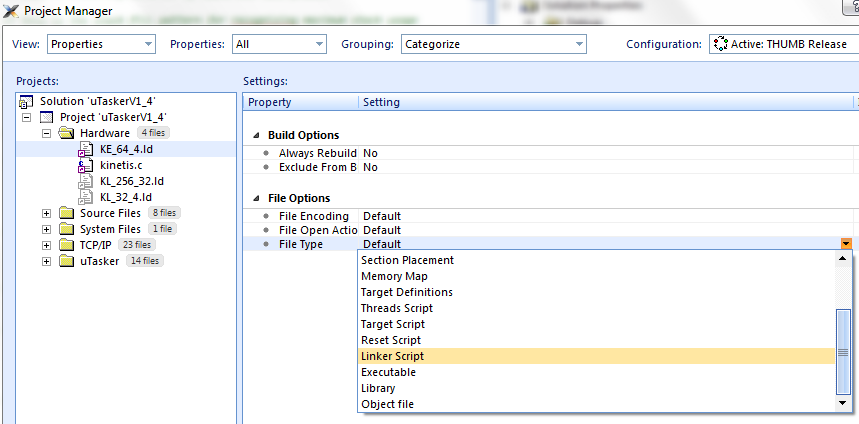This screenshot has height=424, width=859.
Task: Click the uTasker folder icon
Action: (x=66, y=261)
